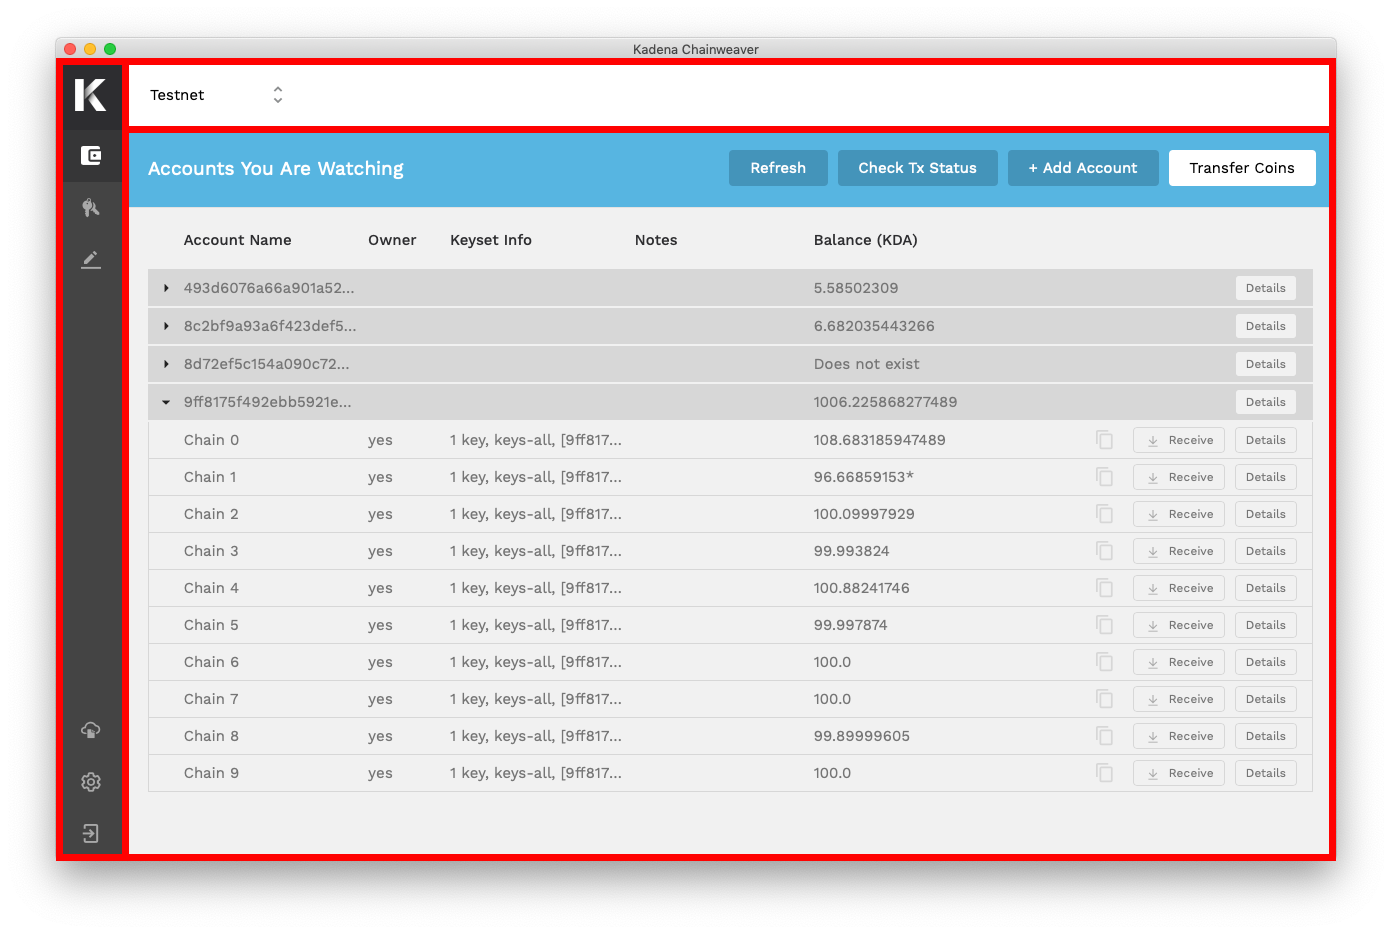Expand the 8c2bf9a93a6f423def5 account row

[x=166, y=326]
